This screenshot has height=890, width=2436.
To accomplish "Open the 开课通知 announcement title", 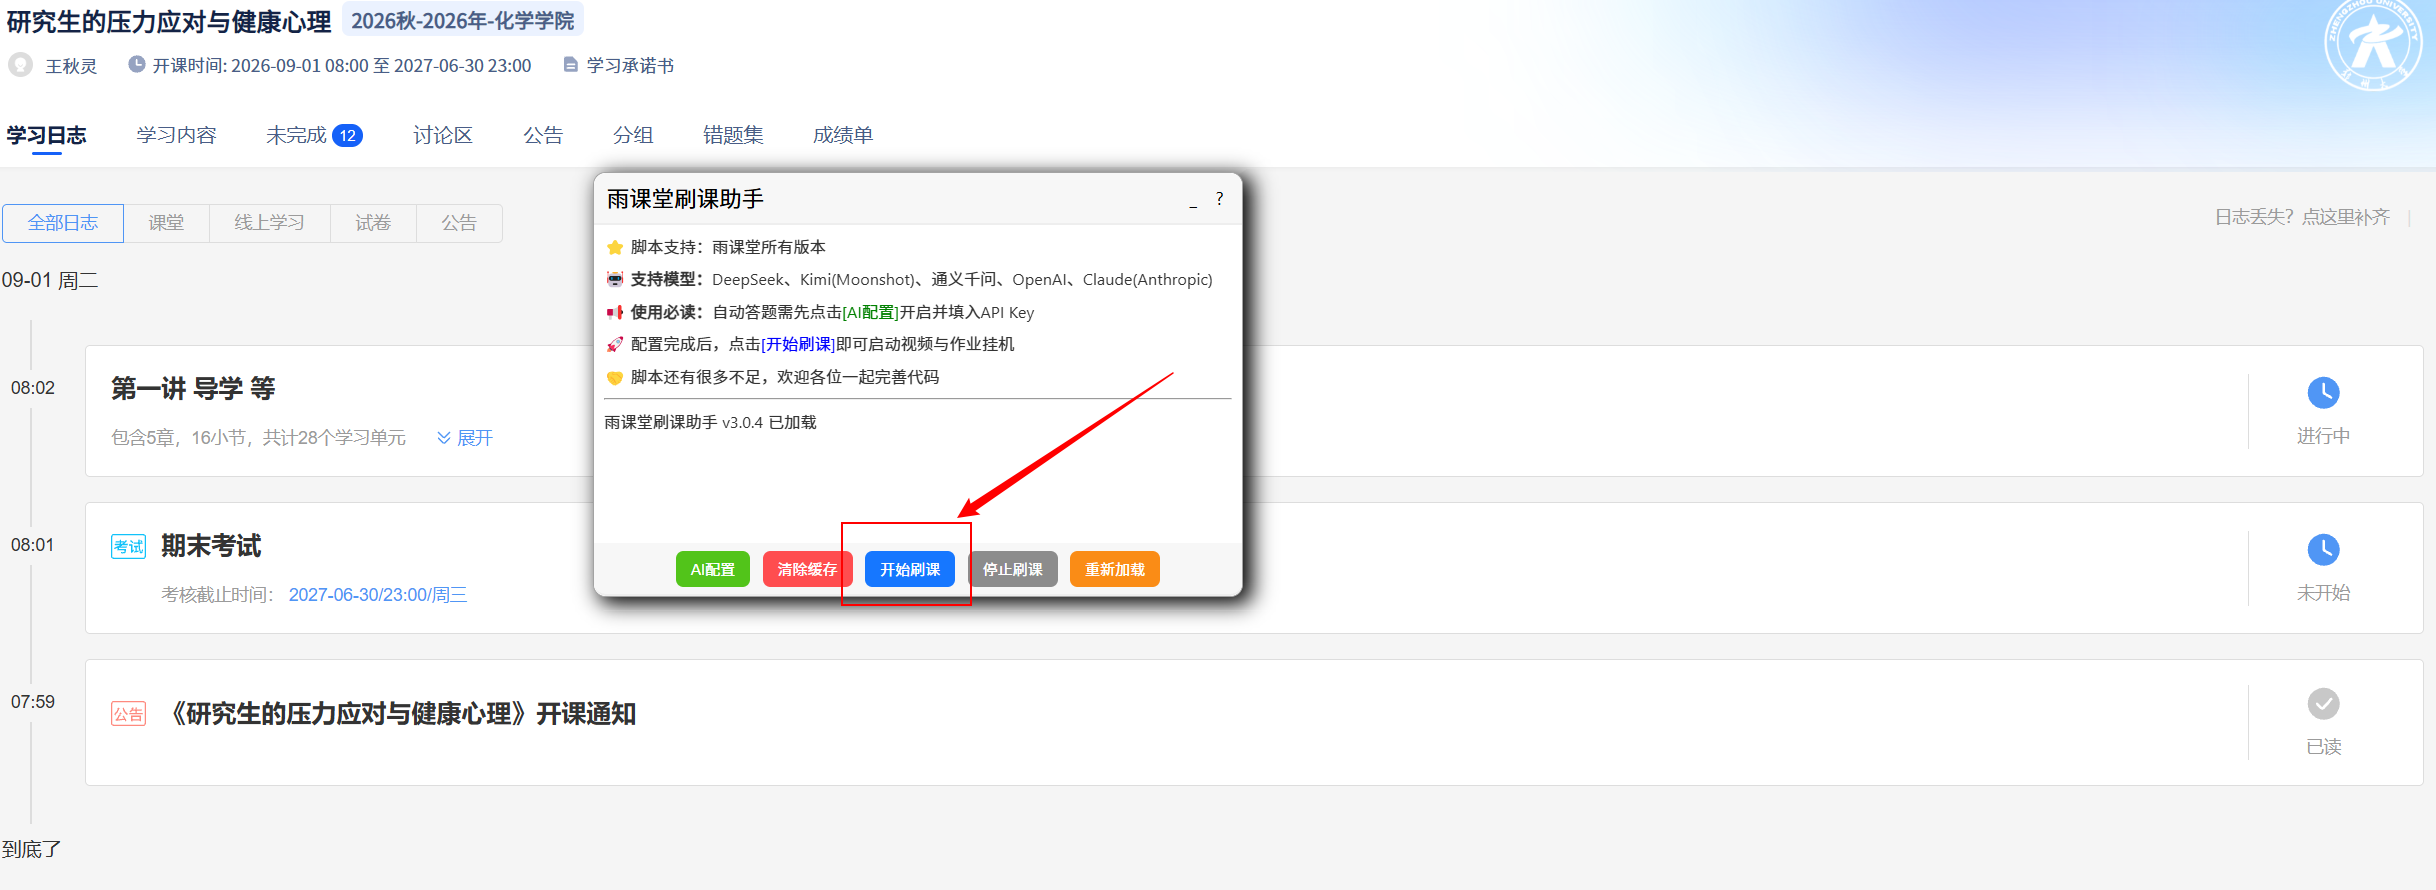I will [404, 714].
